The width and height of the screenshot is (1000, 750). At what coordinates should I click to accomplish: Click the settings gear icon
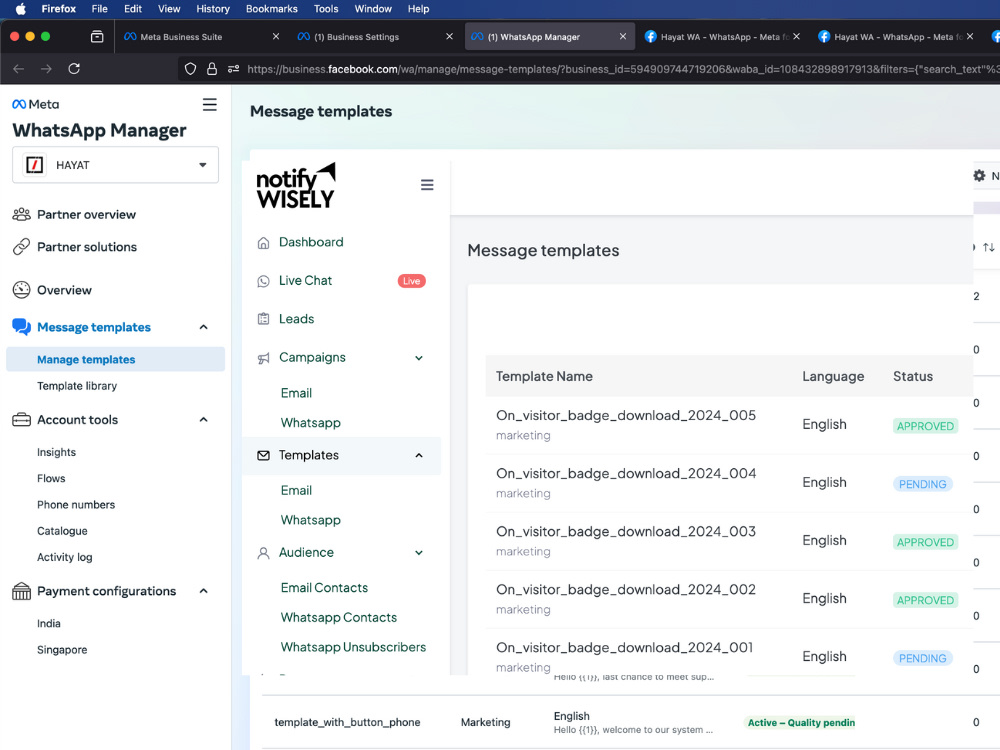pos(979,175)
